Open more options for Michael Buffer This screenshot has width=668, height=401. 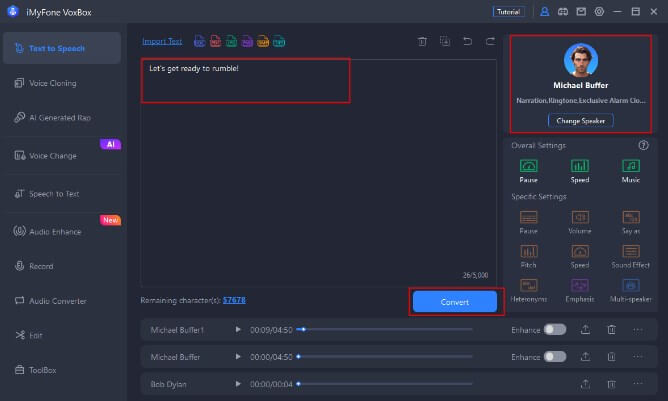pyautogui.click(x=638, y=357)
